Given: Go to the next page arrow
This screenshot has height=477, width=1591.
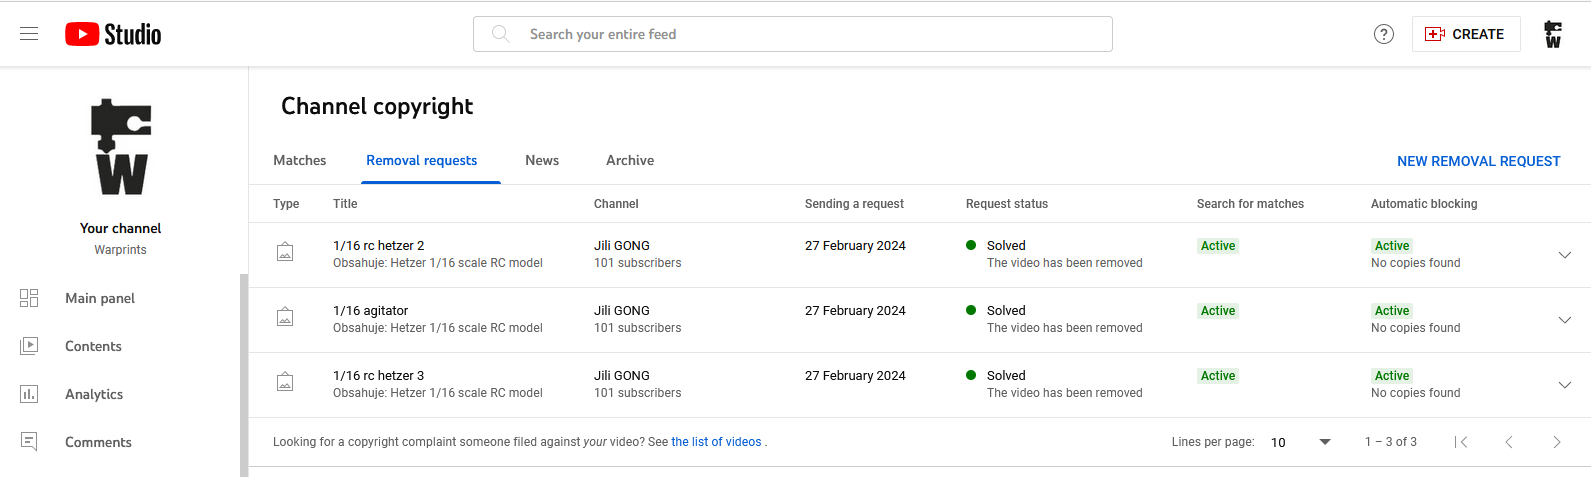Looking at the screenshot, I should 1556,442.
